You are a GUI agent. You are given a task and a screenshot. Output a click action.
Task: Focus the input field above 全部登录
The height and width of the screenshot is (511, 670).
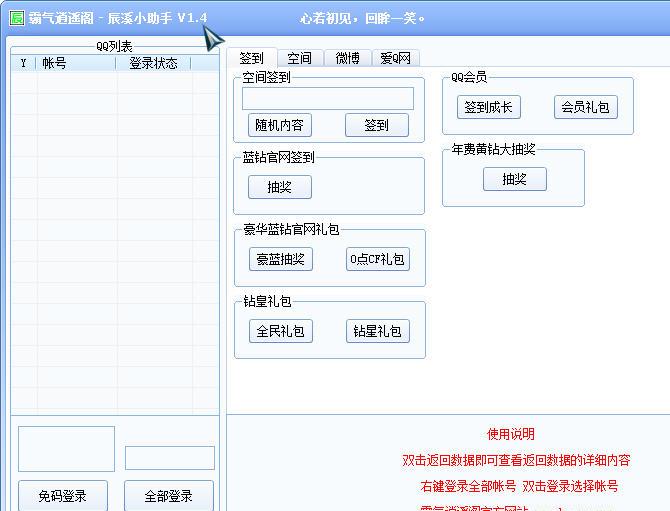click(170, 458)
